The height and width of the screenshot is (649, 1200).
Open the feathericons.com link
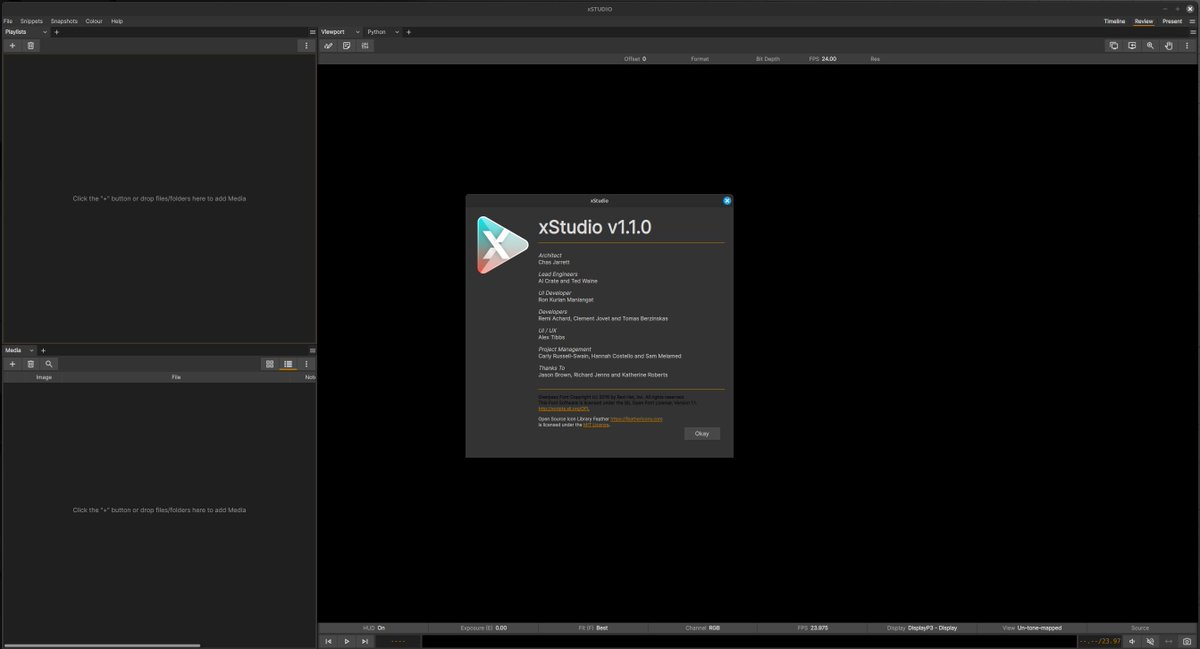coord(636,419)
